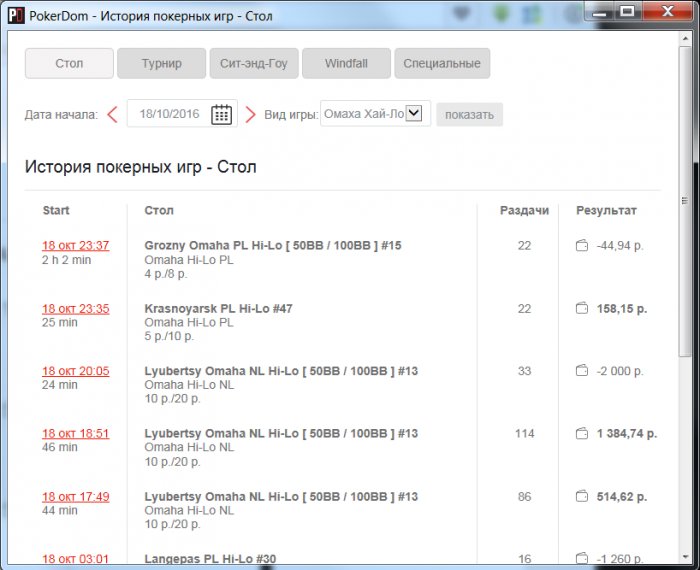Viewport: 700px width, 570px height.
Task: Click wallet icon for Krasnoyarsk result
Action: pos(582,309)
